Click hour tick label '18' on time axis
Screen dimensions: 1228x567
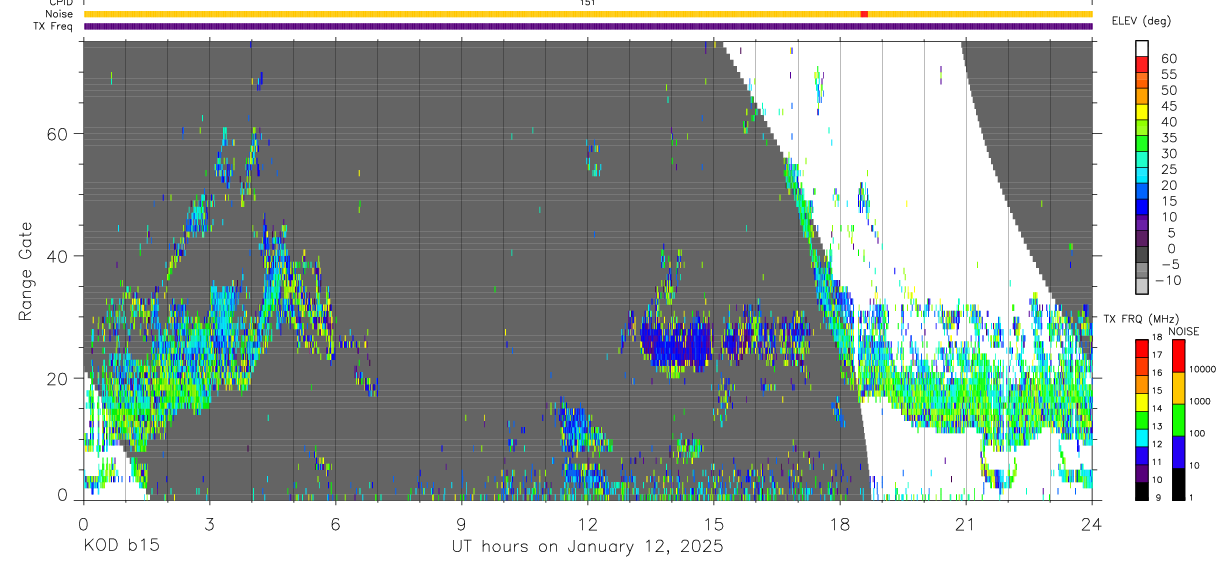(x=839, y=523)
